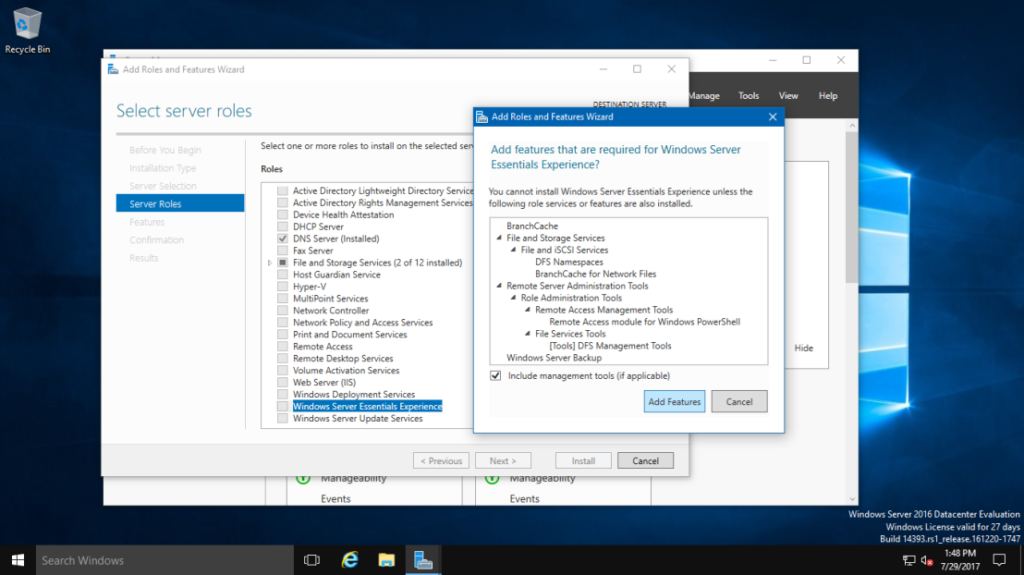Image resolution: width=1024 pixels, height=575 pixels.
Task: Open the View menu in Server Manager
Action: tap(788, 95)
